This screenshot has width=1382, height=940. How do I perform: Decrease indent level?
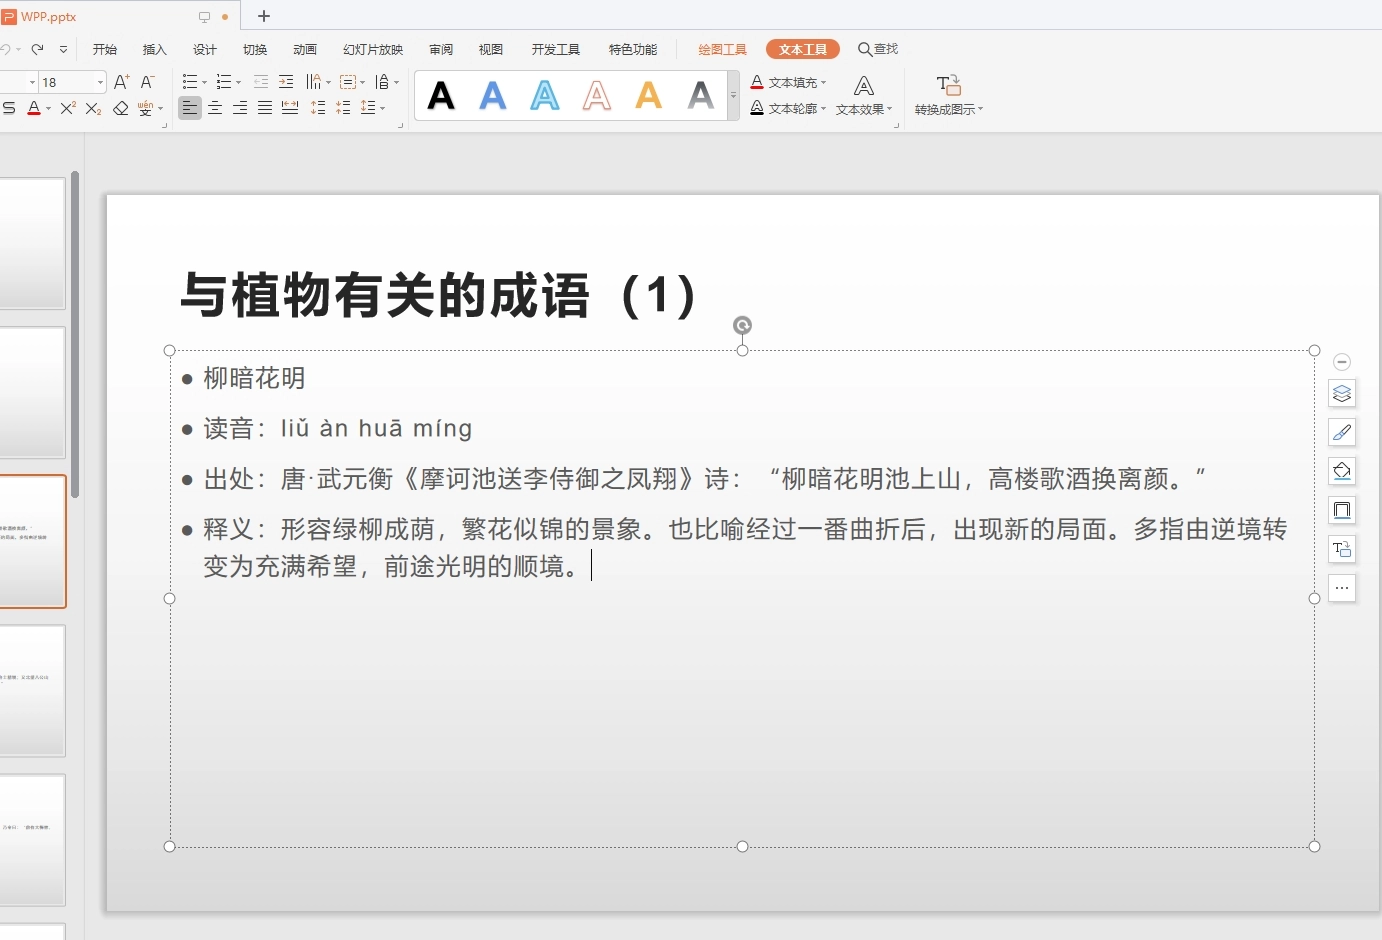point(261,82)
